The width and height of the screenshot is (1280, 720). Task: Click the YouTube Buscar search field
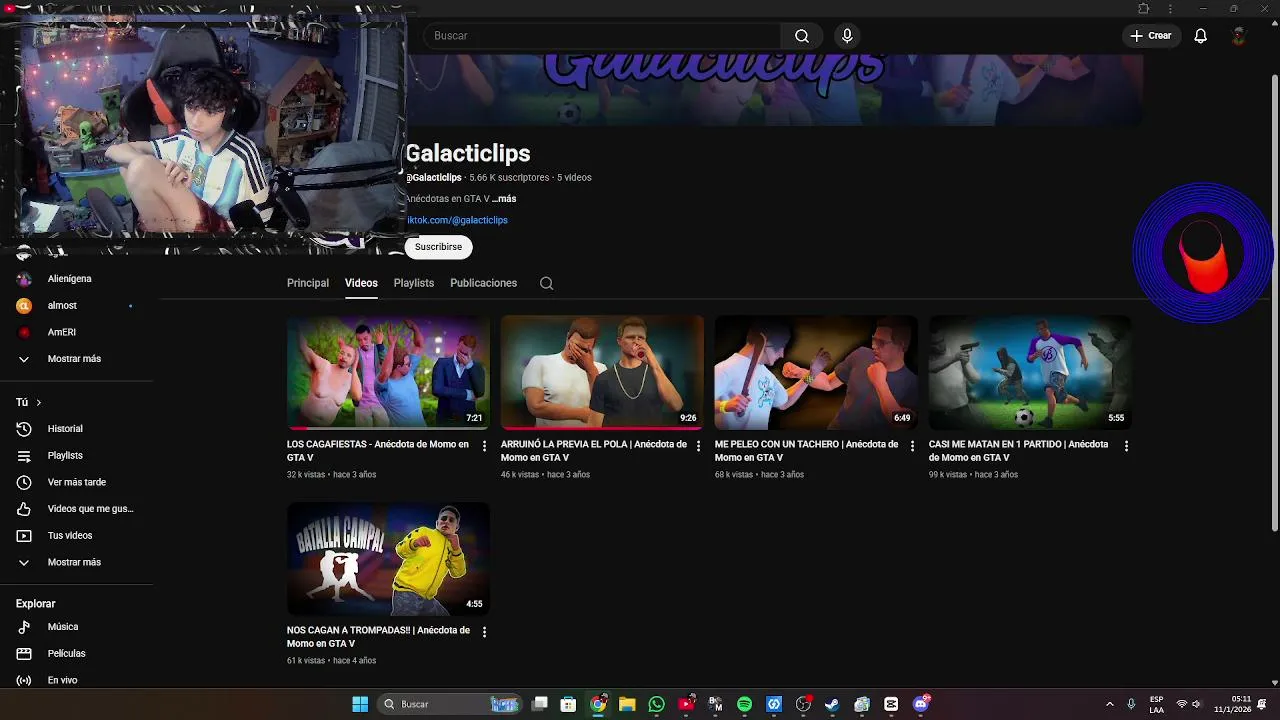(x=602, y=36)
